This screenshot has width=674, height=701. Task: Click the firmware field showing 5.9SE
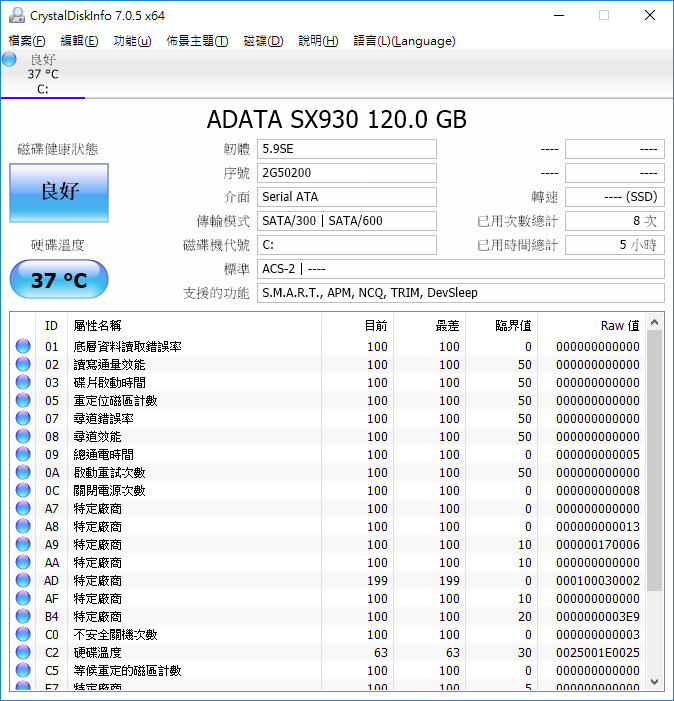[347, 149]
